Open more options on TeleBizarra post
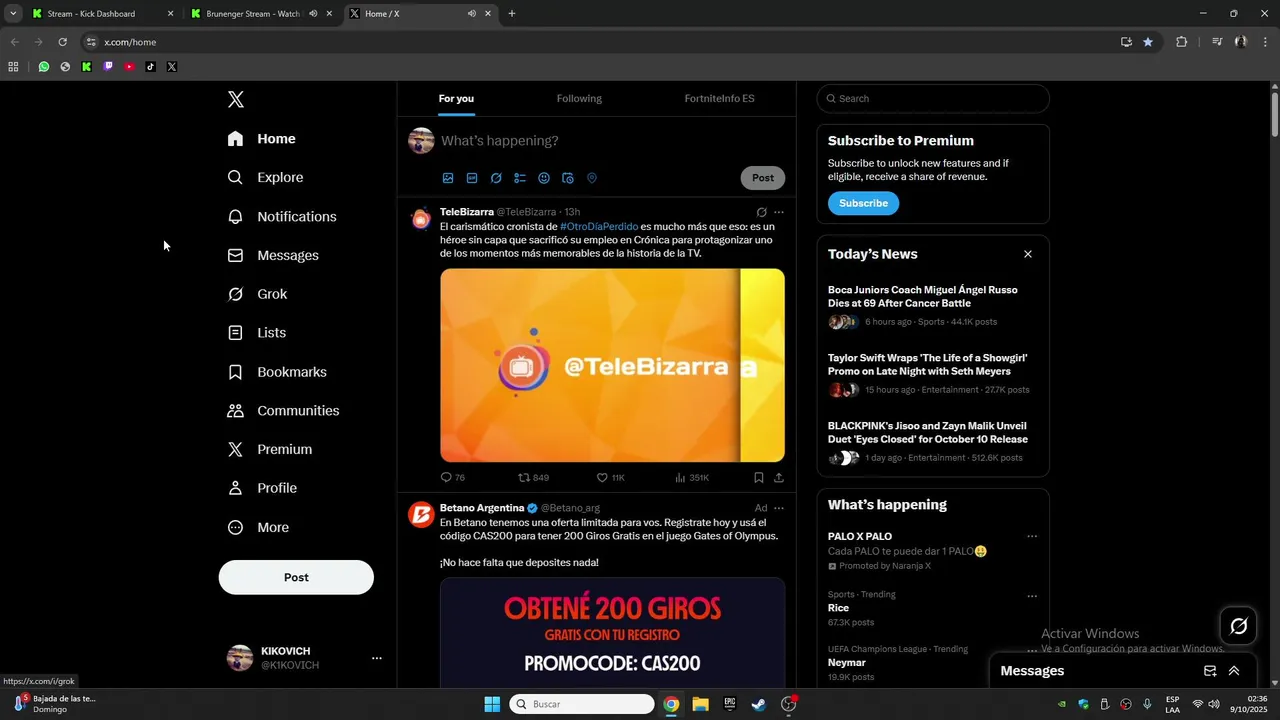The height and width of the screenshot is (720, 1280). pyautogui.click(x=779, y=212)
